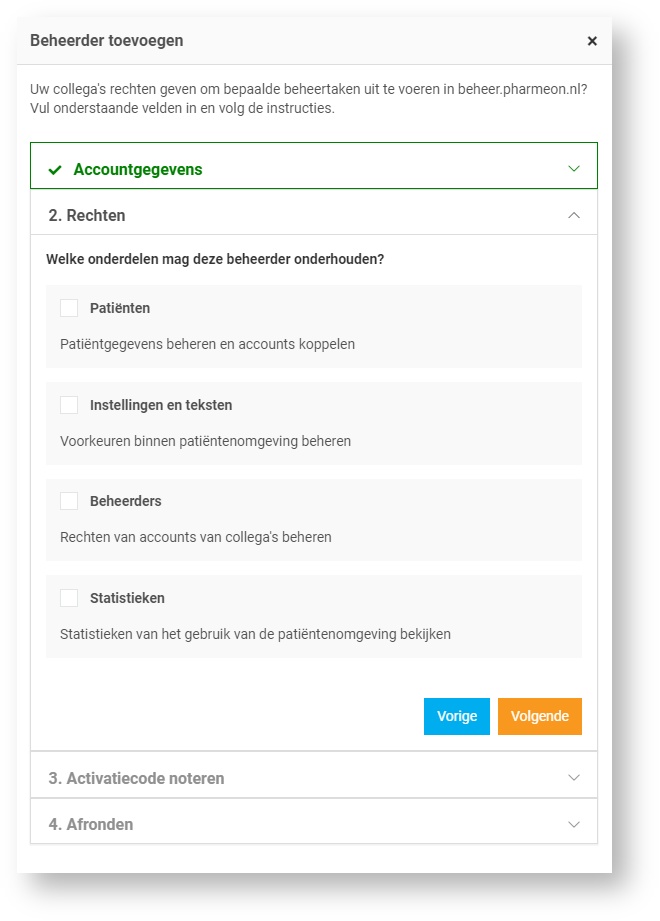This screenshot has width=660, height=921.
Task: Click the green checkmark next to Accountgegevens
Action: point(55,170)
